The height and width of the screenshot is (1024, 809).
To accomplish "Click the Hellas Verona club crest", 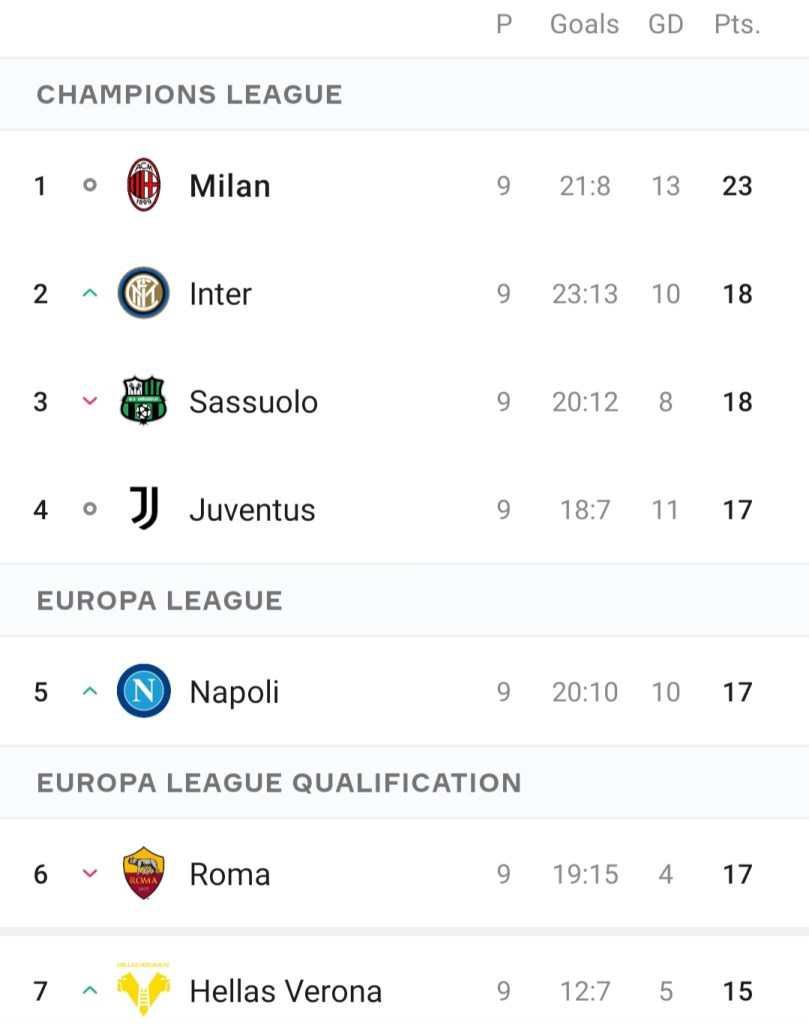I will [x=144, y=990].
